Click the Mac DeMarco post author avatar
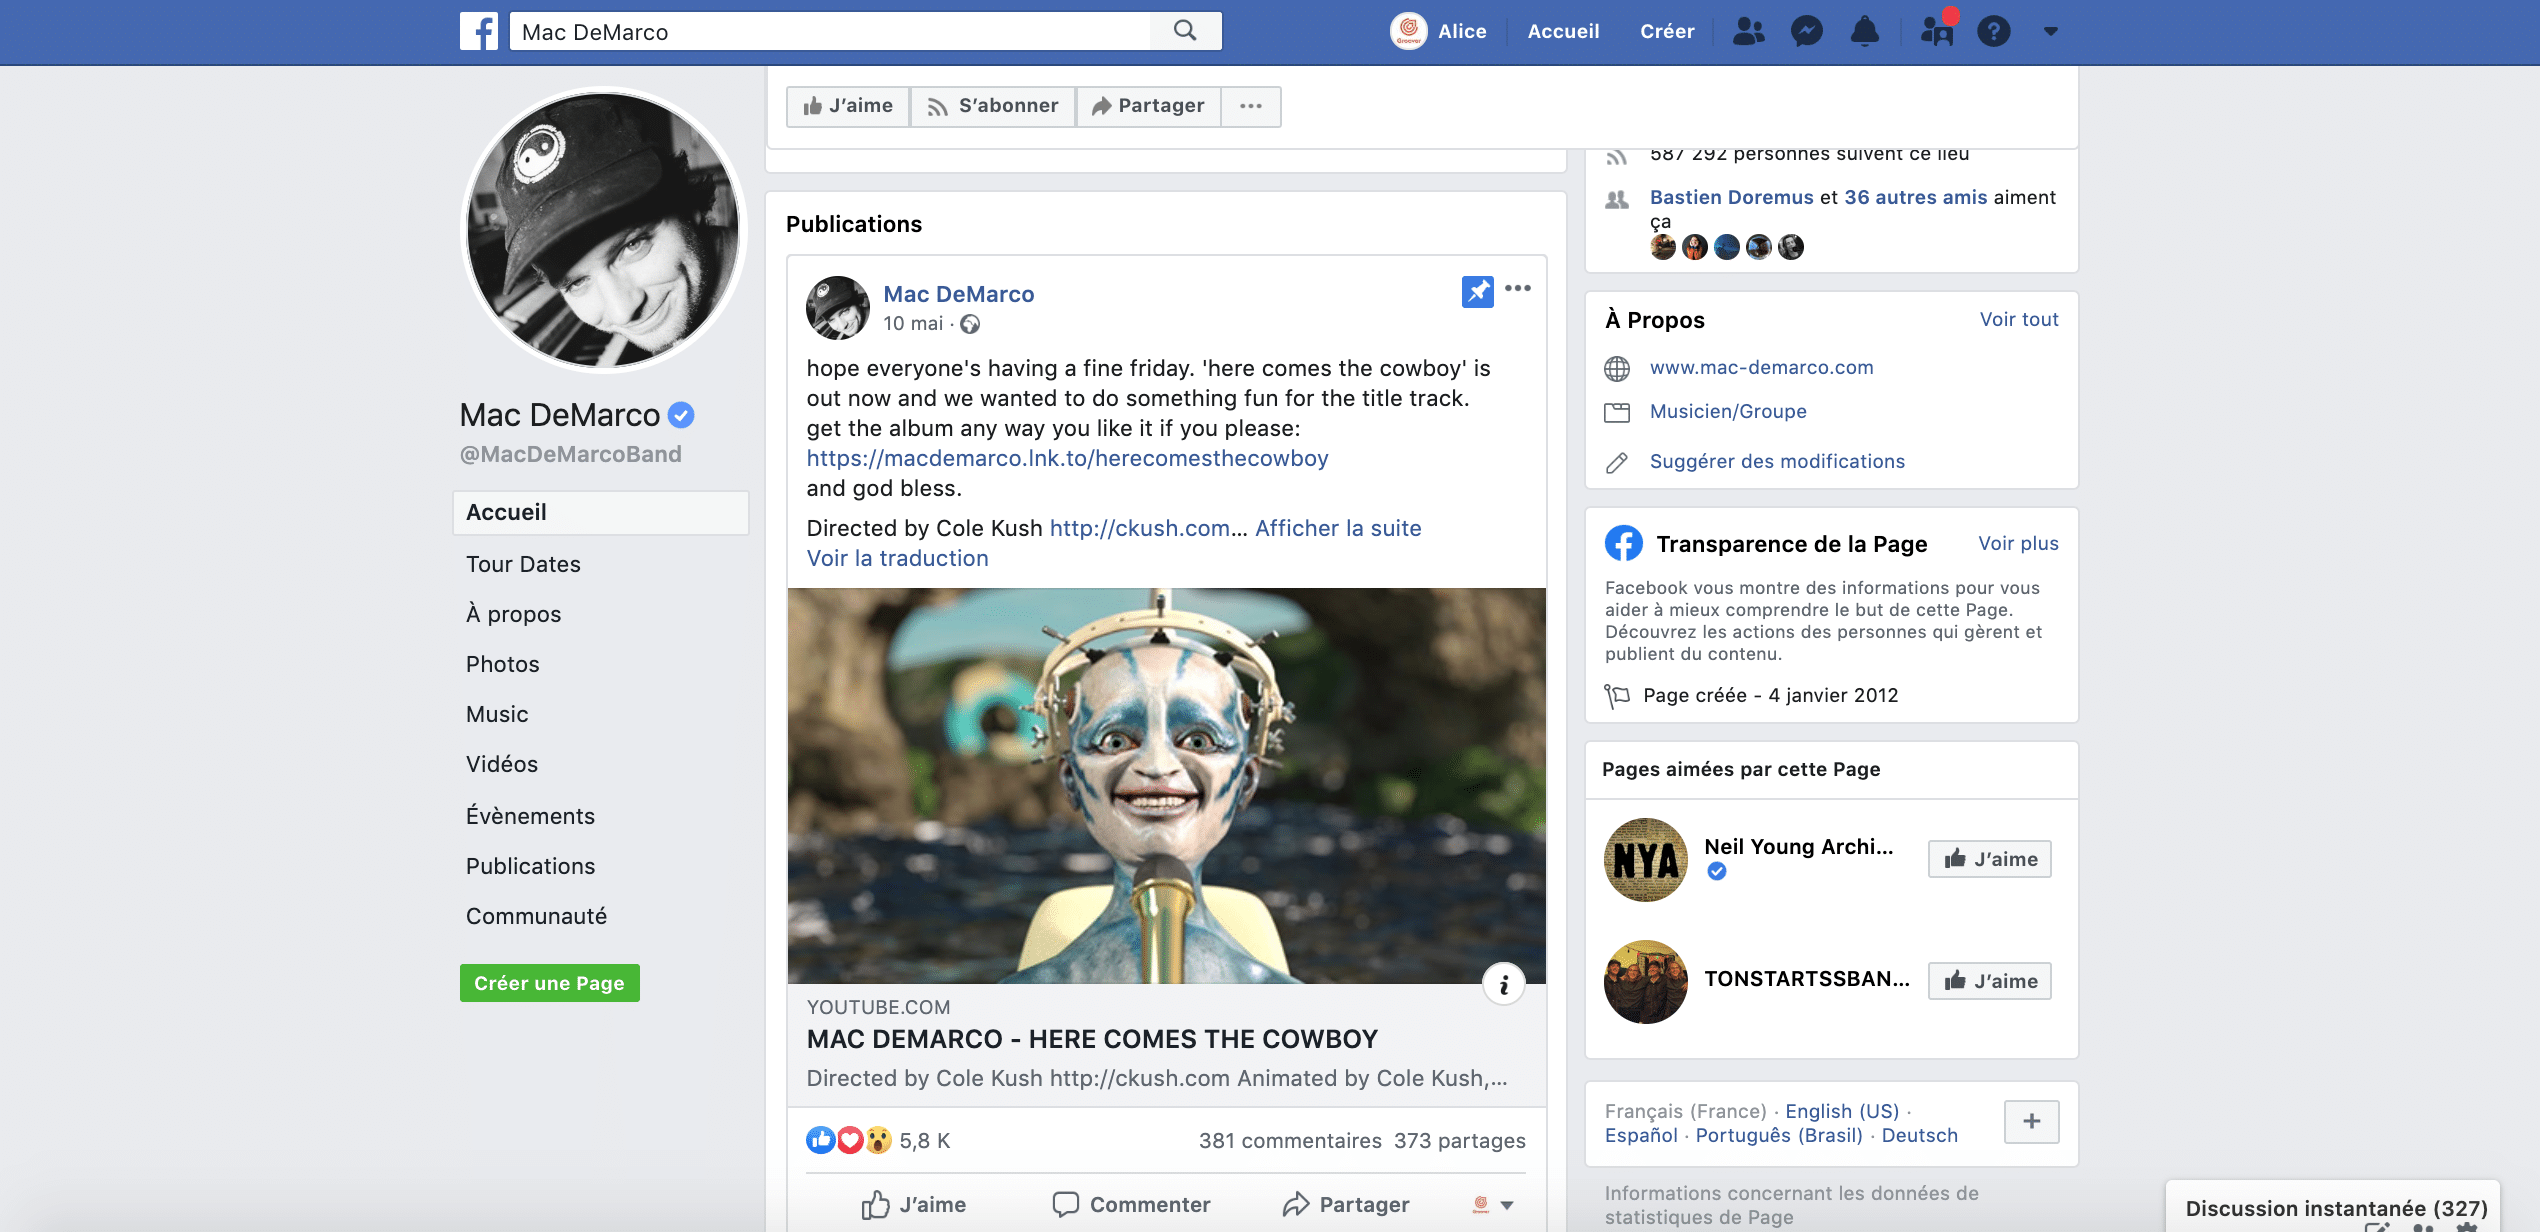This screenshot has height=1232, width=2540. (x=838, y=307)
